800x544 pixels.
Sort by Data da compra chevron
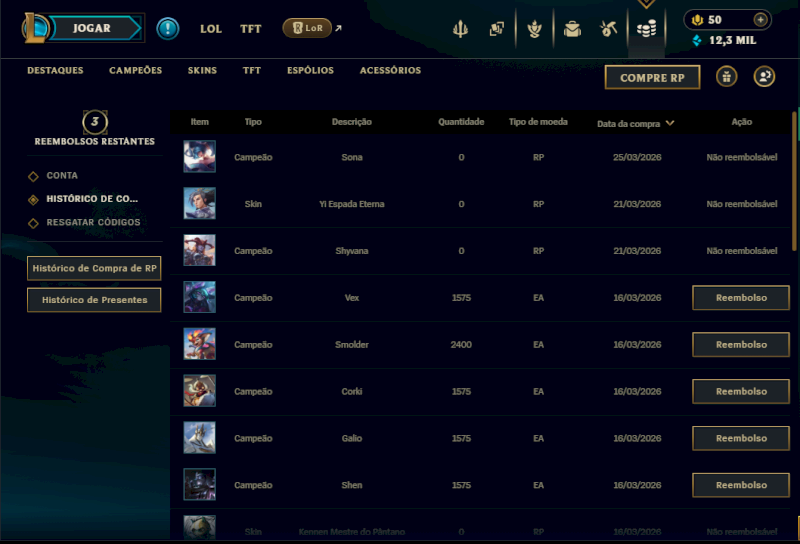(670, 123)
